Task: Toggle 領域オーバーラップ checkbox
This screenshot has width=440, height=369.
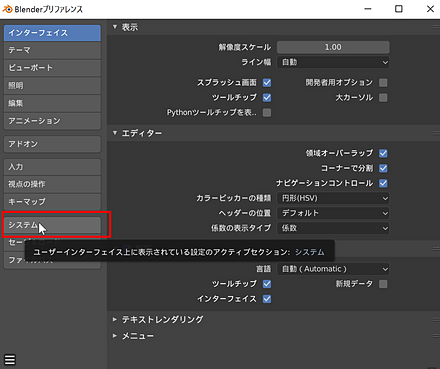Action: point(383,153)
